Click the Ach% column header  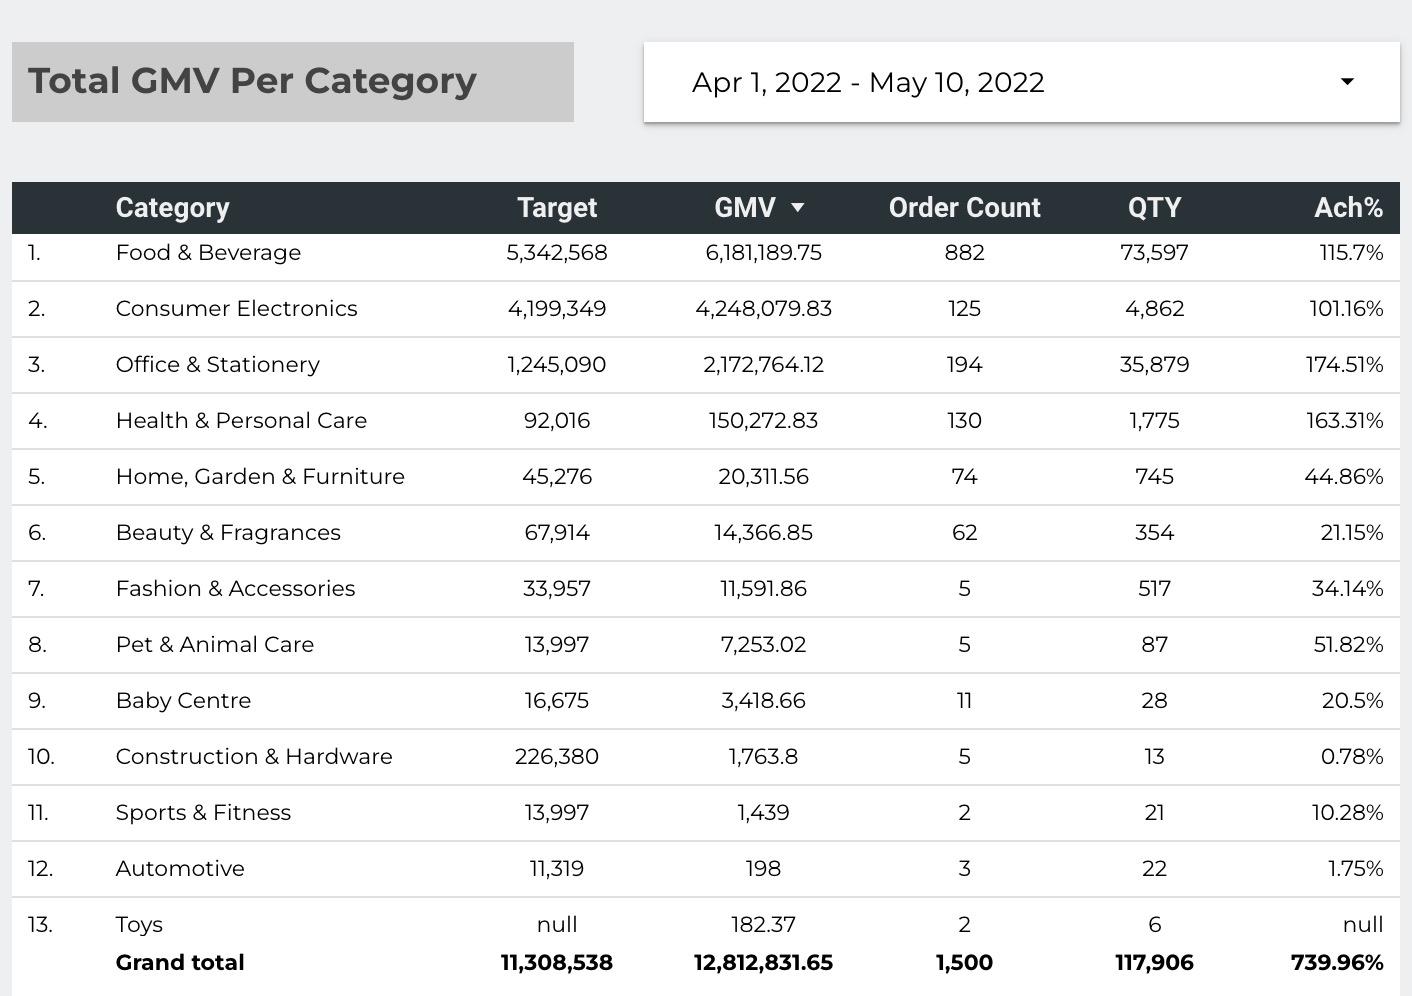tap(1348, 208)
